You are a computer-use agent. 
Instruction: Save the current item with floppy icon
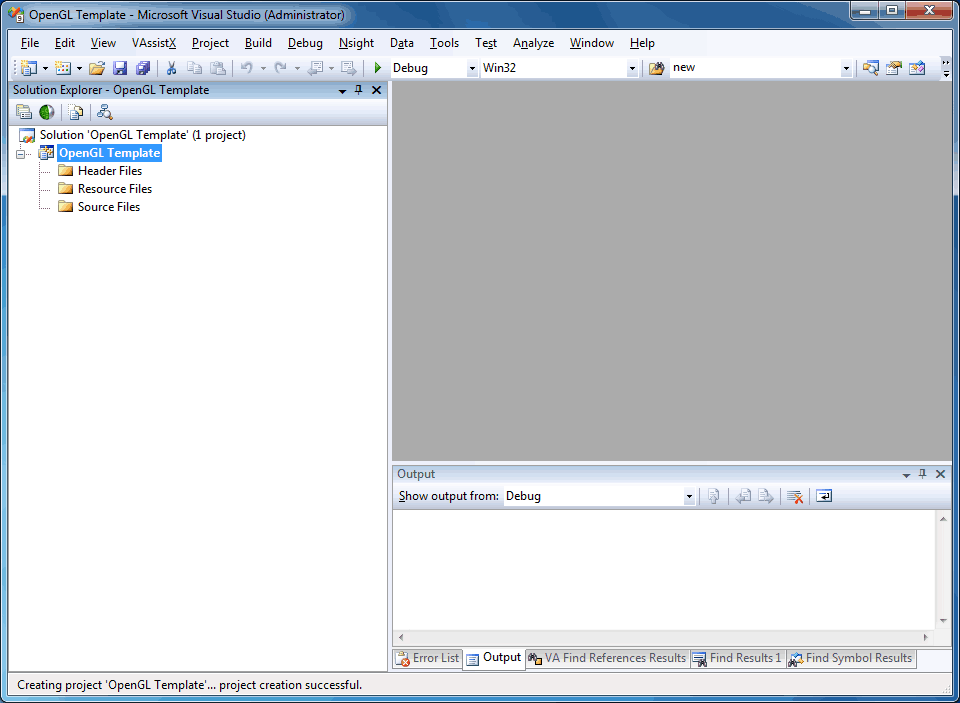pos(120,68)
